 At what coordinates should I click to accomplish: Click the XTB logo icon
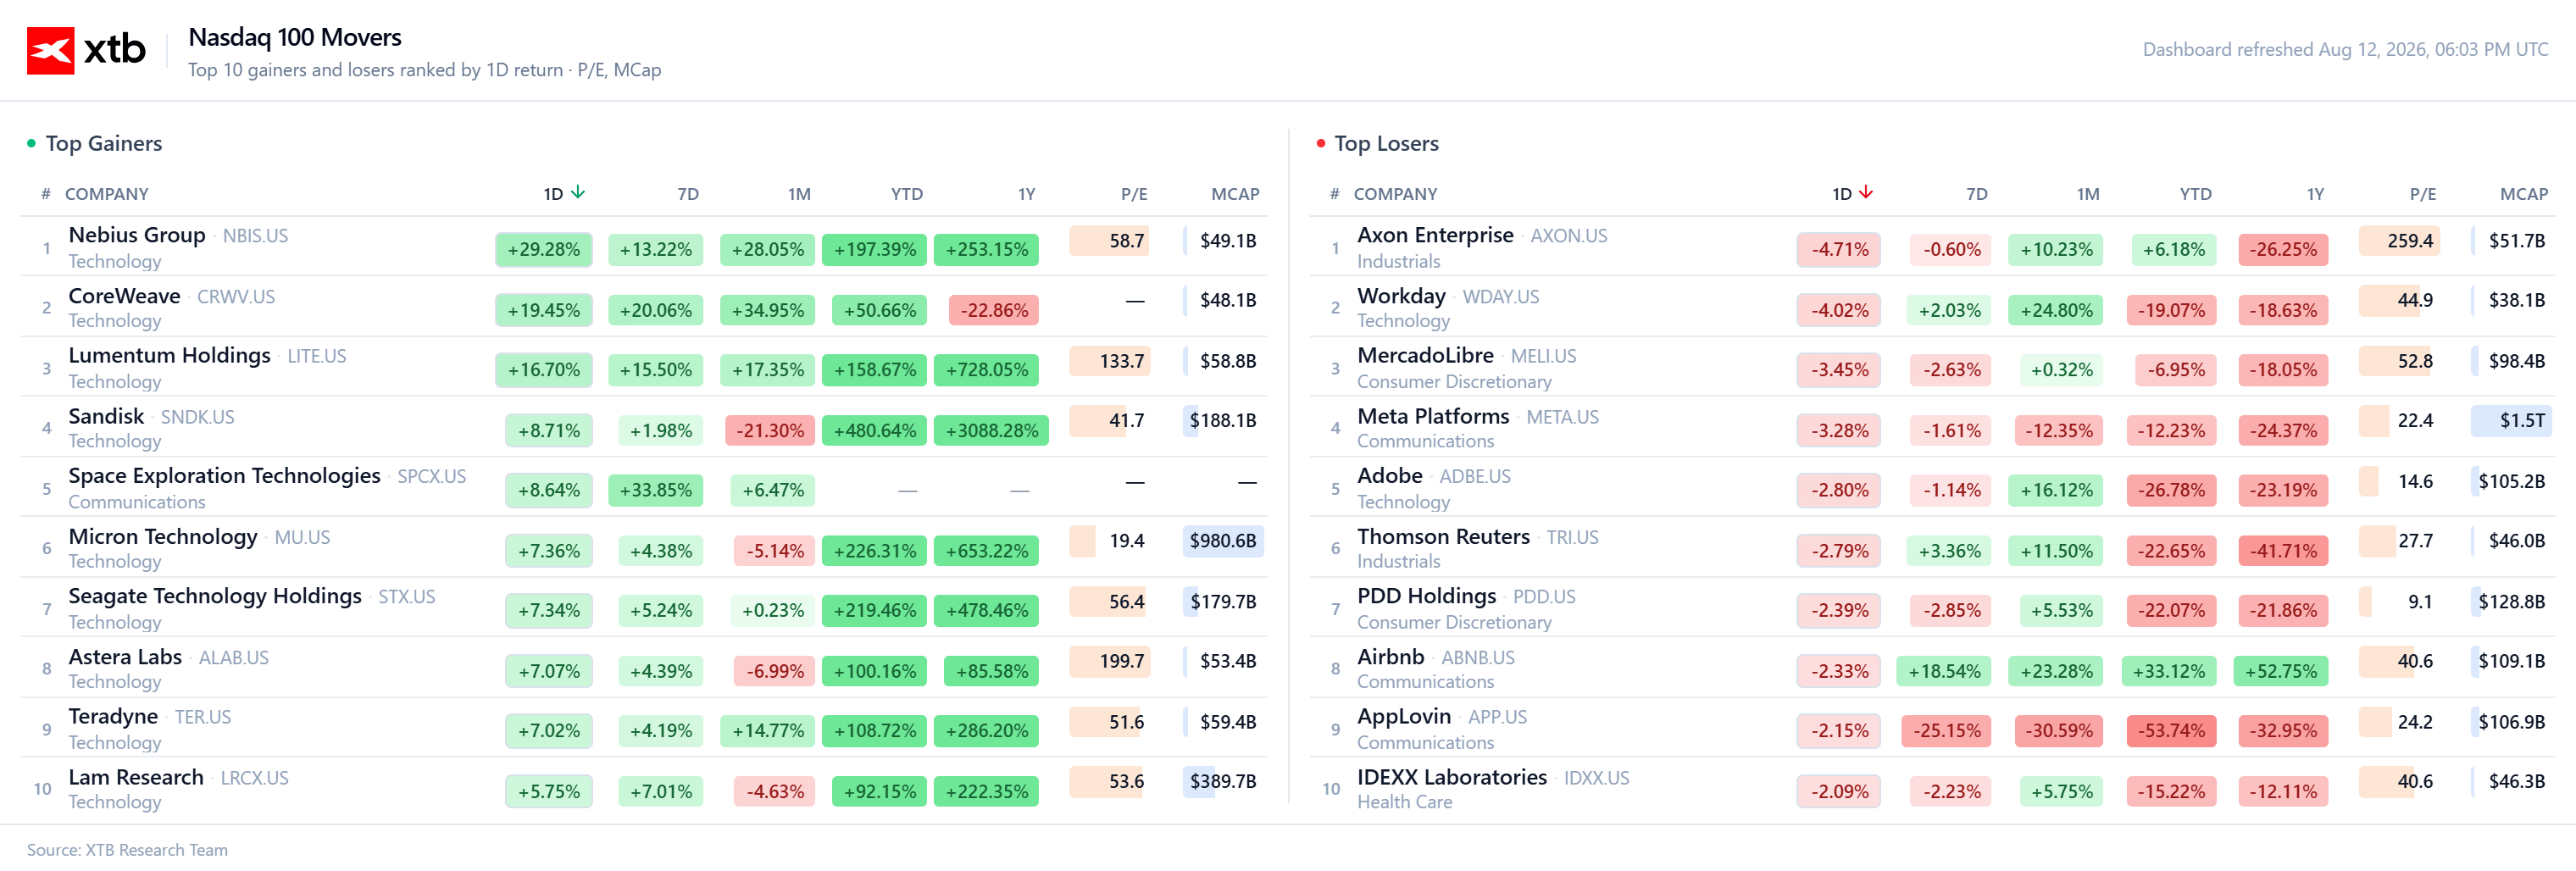pyautogui.click(x=50, y=50)
